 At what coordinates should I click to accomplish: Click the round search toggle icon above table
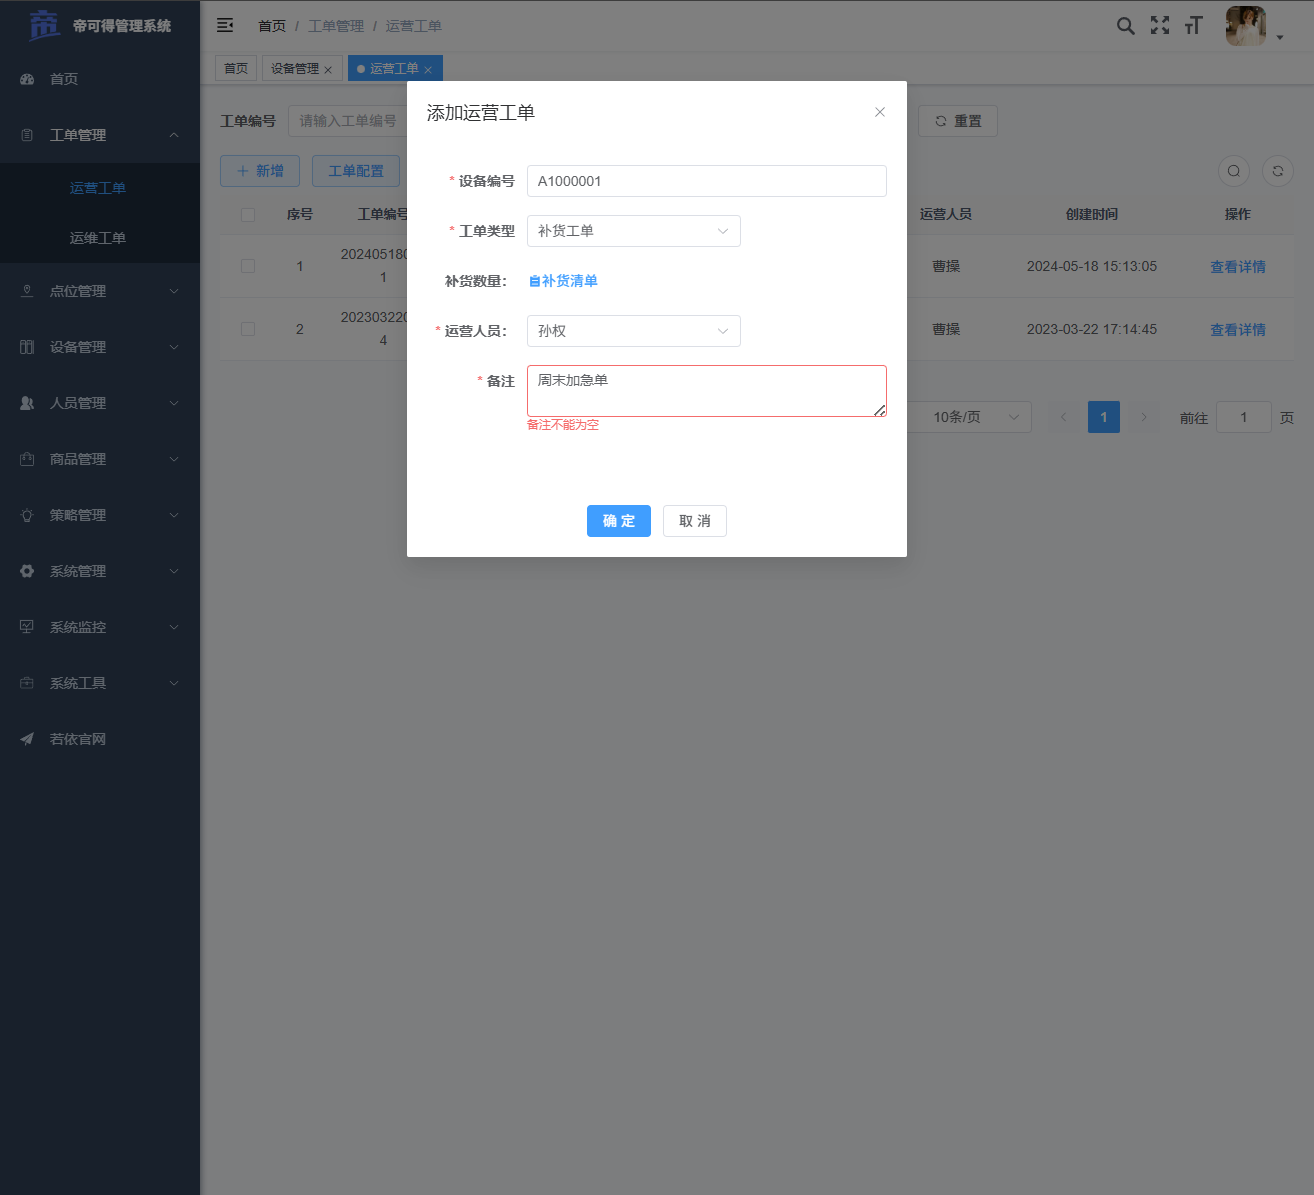pos(1234,171)
